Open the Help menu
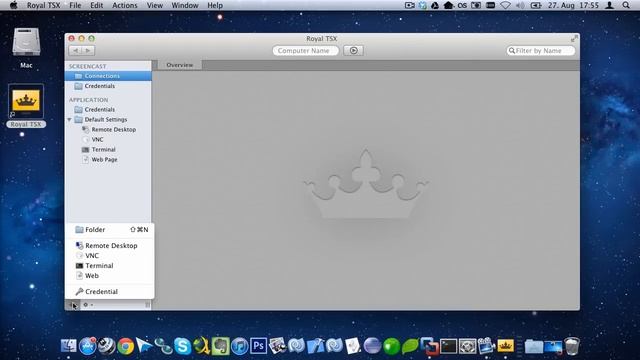Viewport: 640px width, 360px height. [215, 5]
